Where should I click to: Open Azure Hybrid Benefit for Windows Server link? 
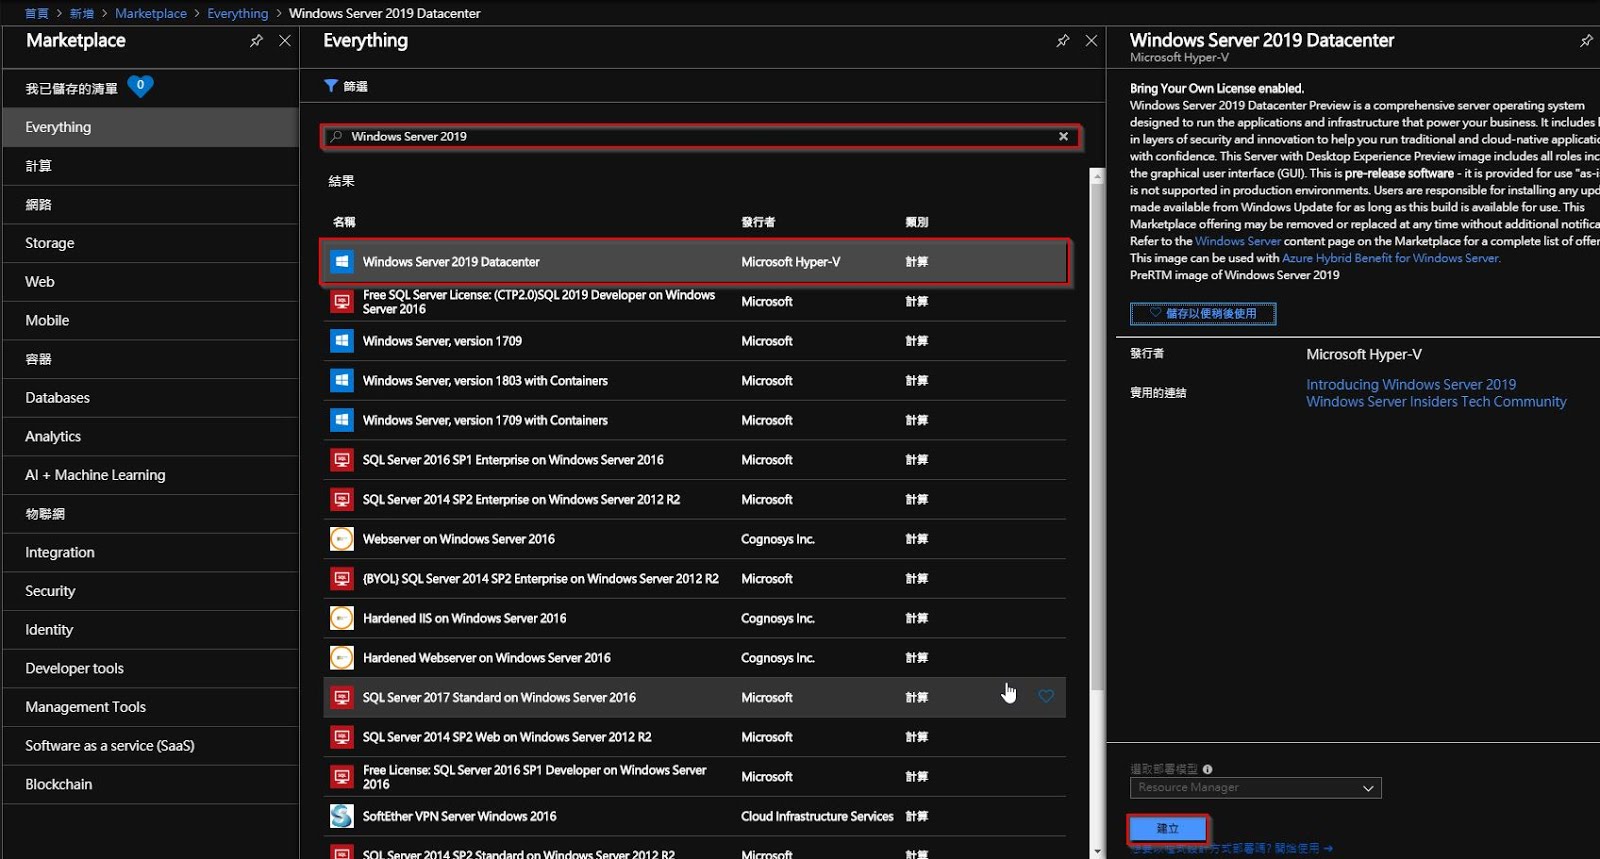tap(1391, 258)
